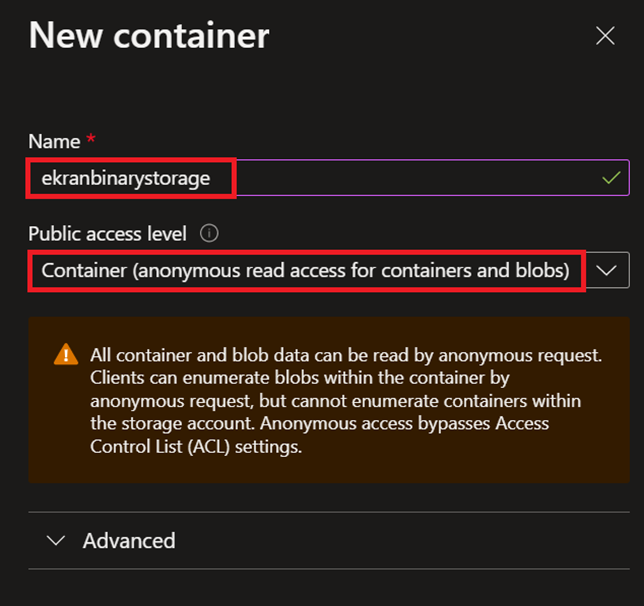Click the divider line below Advanced
Screen dimensions: 644x606
[328, 569]
